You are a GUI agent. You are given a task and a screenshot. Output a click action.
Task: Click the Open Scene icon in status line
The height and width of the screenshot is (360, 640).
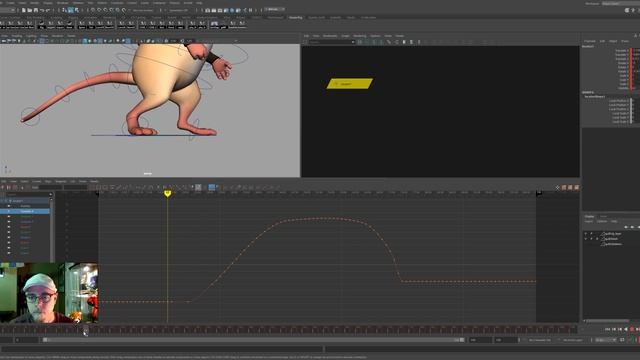point(30,10)
